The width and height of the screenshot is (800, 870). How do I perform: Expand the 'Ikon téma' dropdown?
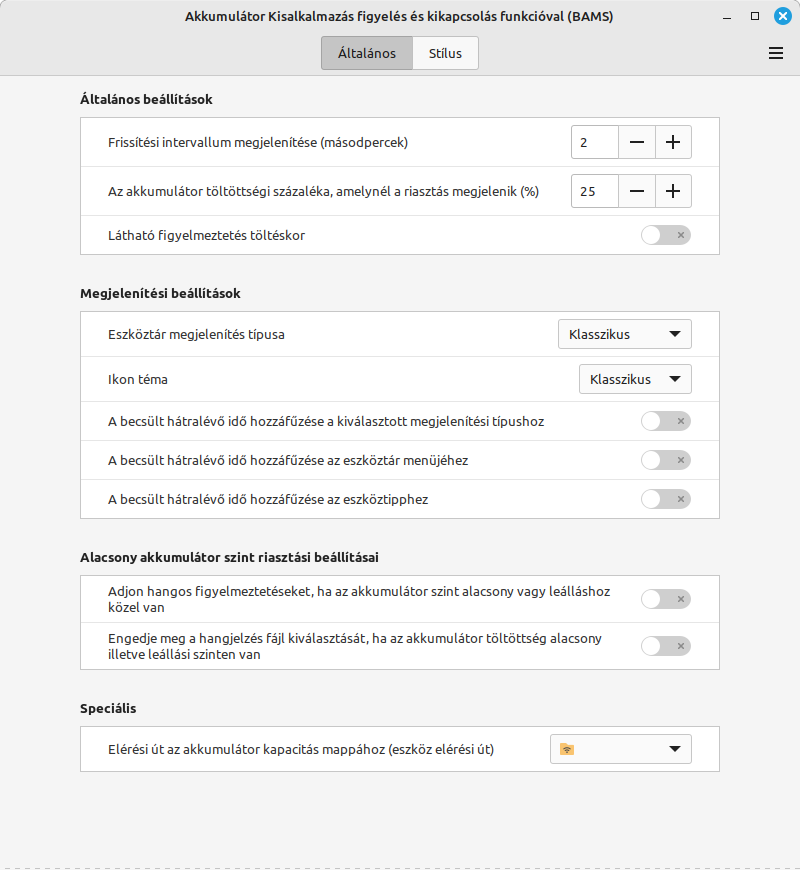click(634, 379)
